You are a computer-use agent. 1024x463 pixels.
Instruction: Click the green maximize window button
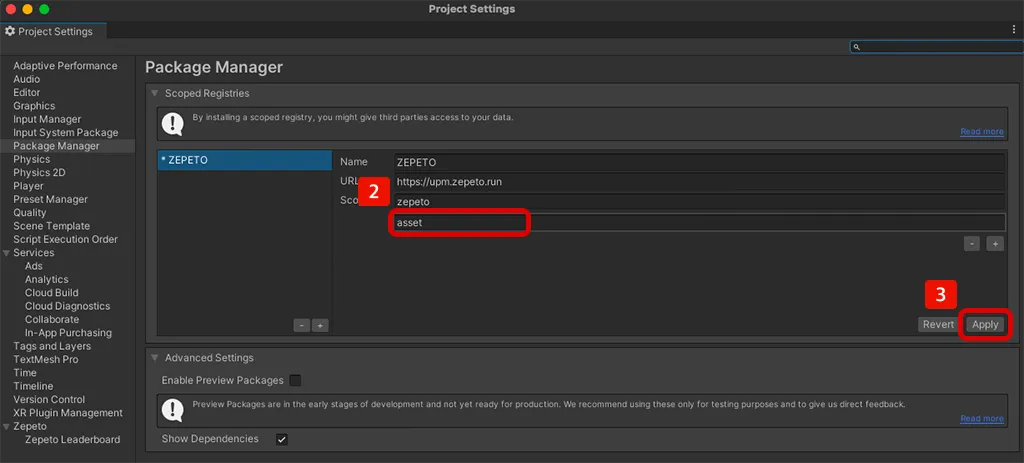coord(44,9)
